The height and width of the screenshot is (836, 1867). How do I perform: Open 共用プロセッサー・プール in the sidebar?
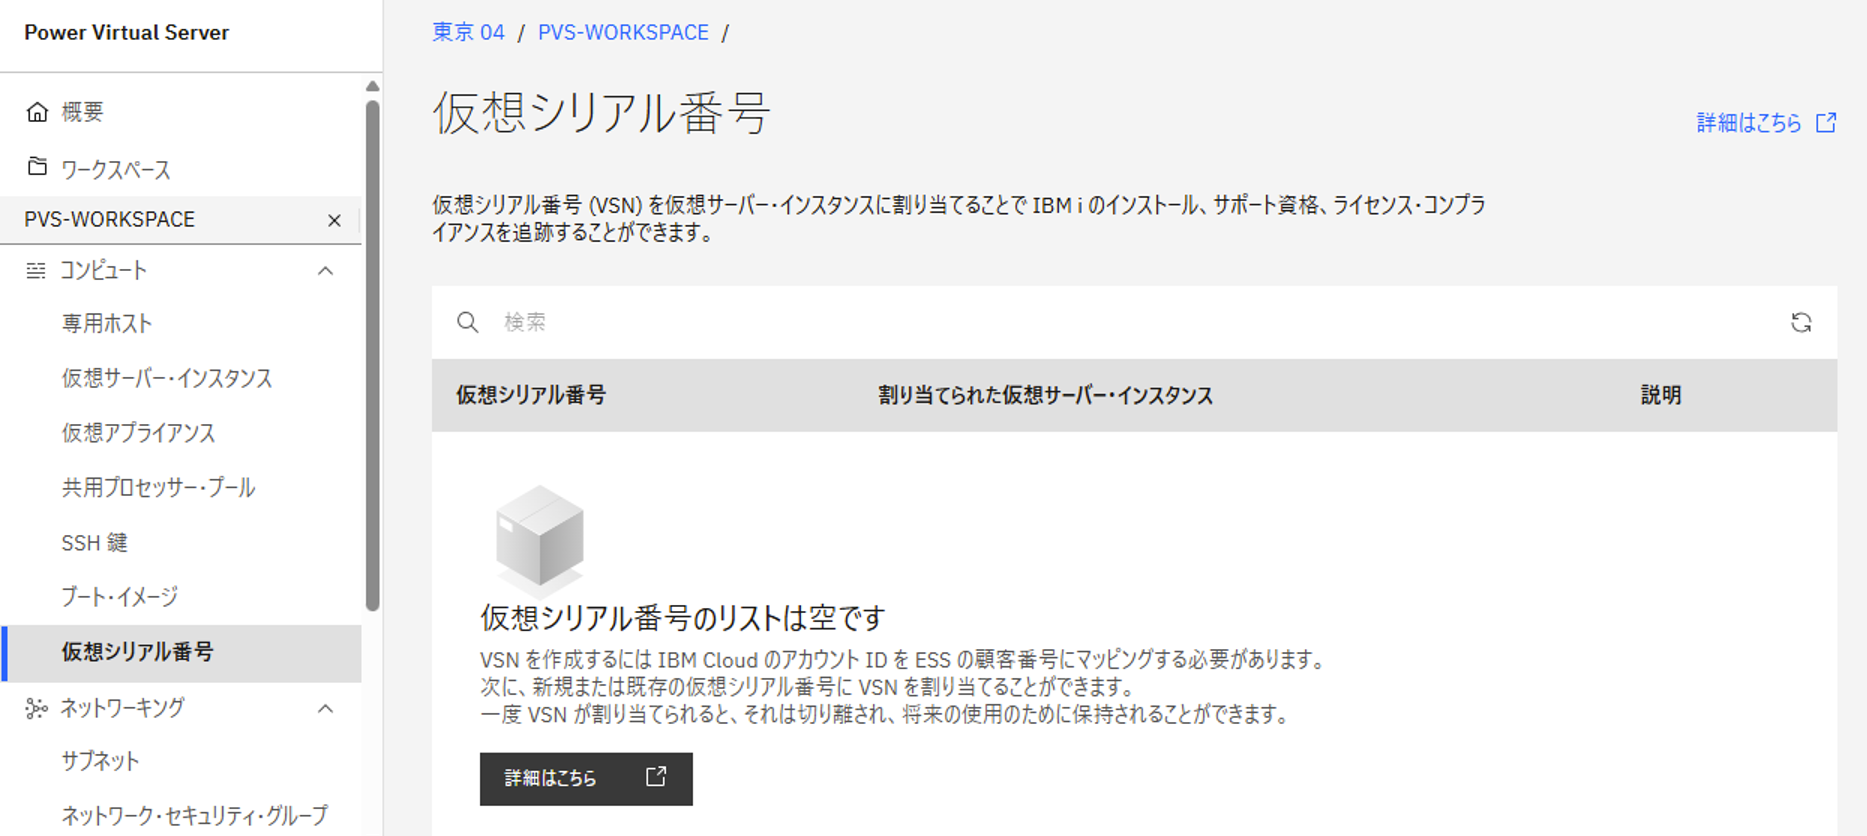click(x=158, y=487)
